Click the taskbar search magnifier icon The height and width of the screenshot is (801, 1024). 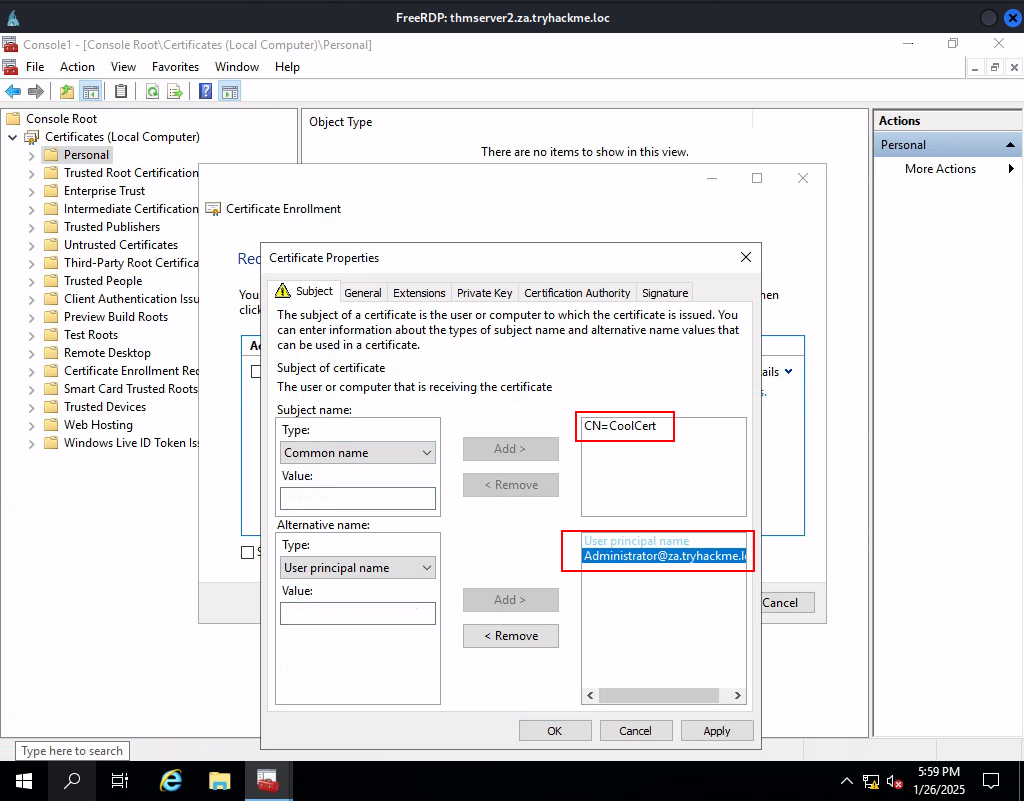point(72,781)
